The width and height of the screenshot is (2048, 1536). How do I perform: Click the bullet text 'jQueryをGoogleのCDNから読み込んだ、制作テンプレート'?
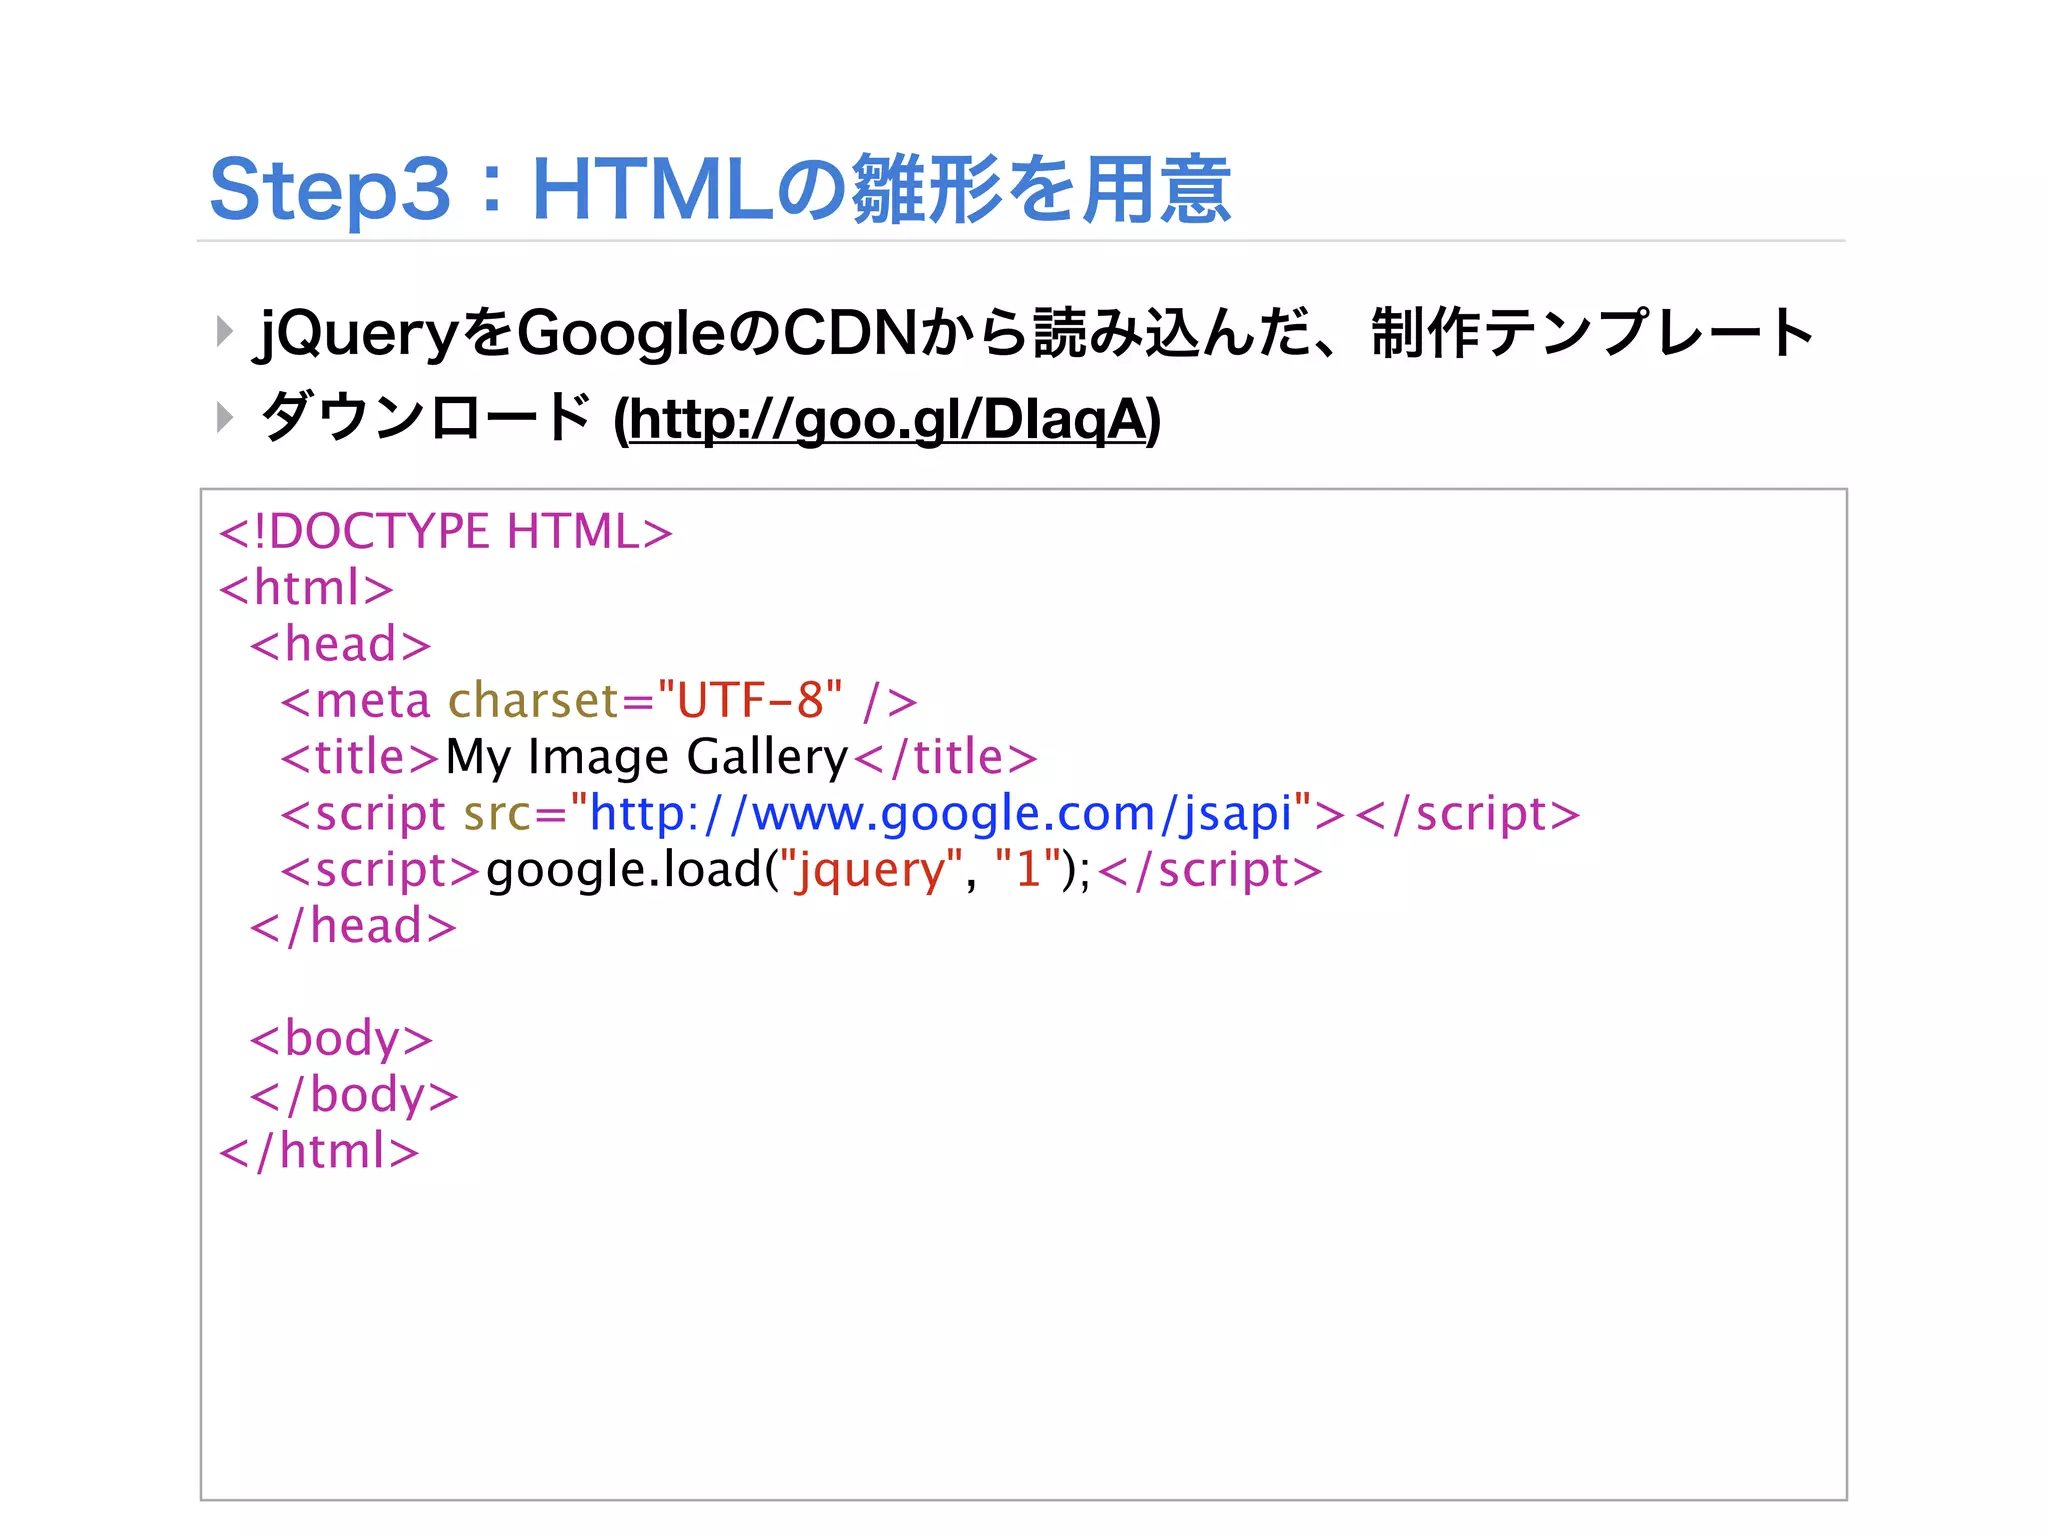(1037, 333)
